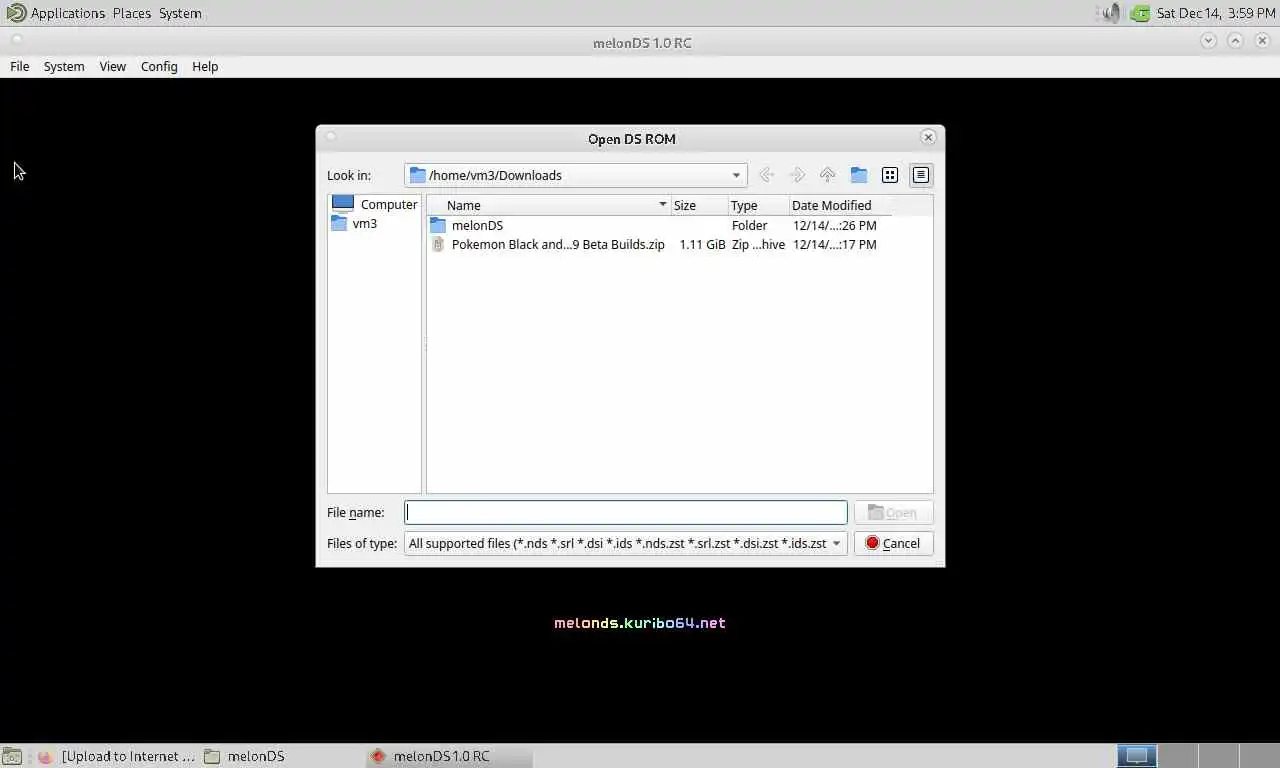The width and height of the screenshot is (1280, 768).
Task: Navigate to parent directory arrow
Action: coord(827,175)
